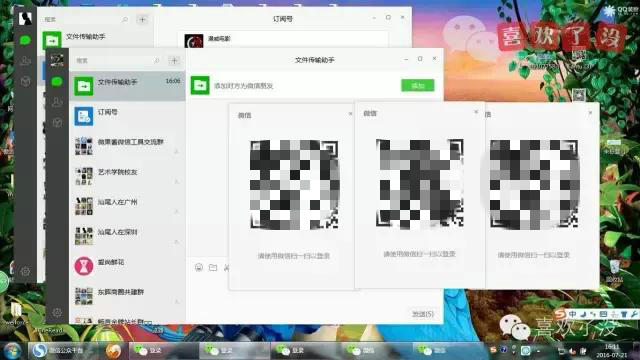Screen dimensions: 640x360
Task: Maximize the front 文件传输助手 window
Action: tap(420, 59)
